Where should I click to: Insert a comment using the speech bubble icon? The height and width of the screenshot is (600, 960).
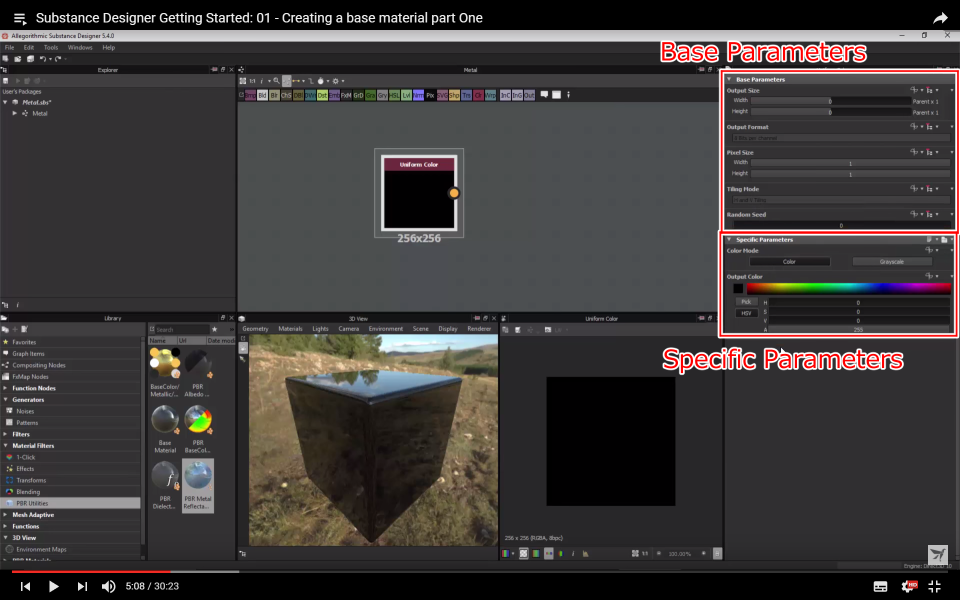544,95
